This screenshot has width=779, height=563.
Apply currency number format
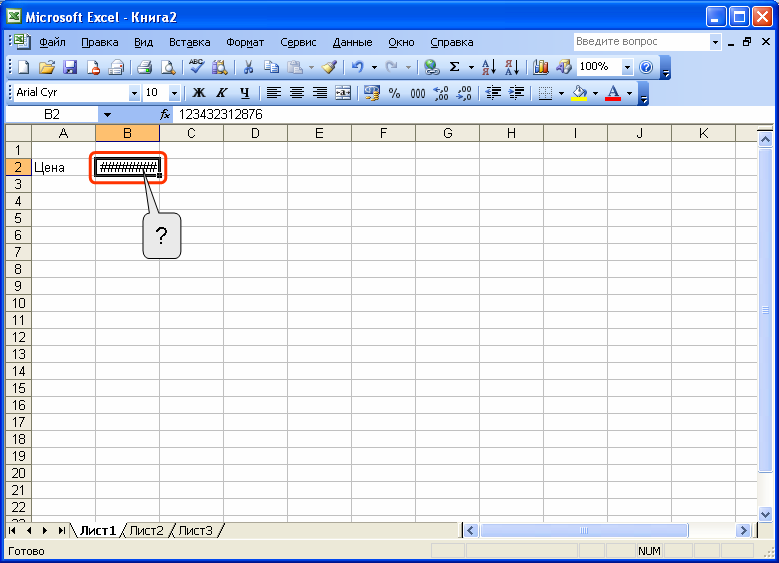[x=372, y=93]
